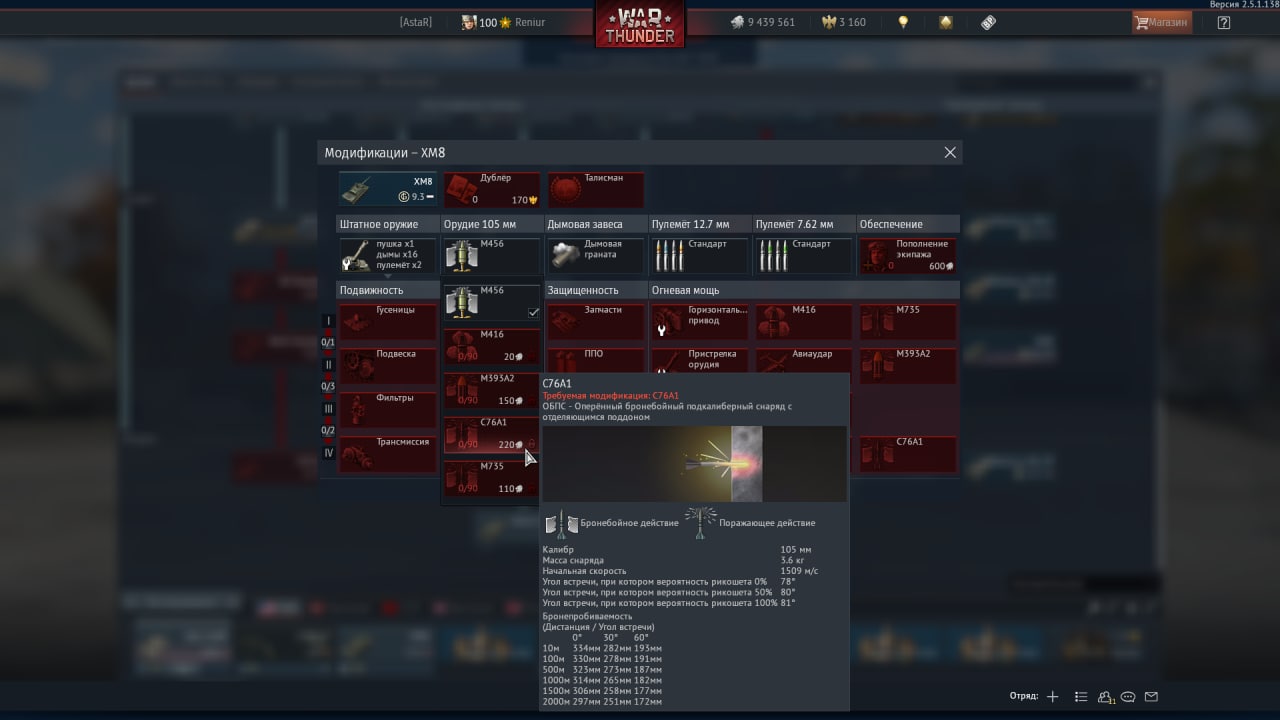Click the [AstaR] squadron tag

pos(416,22)
